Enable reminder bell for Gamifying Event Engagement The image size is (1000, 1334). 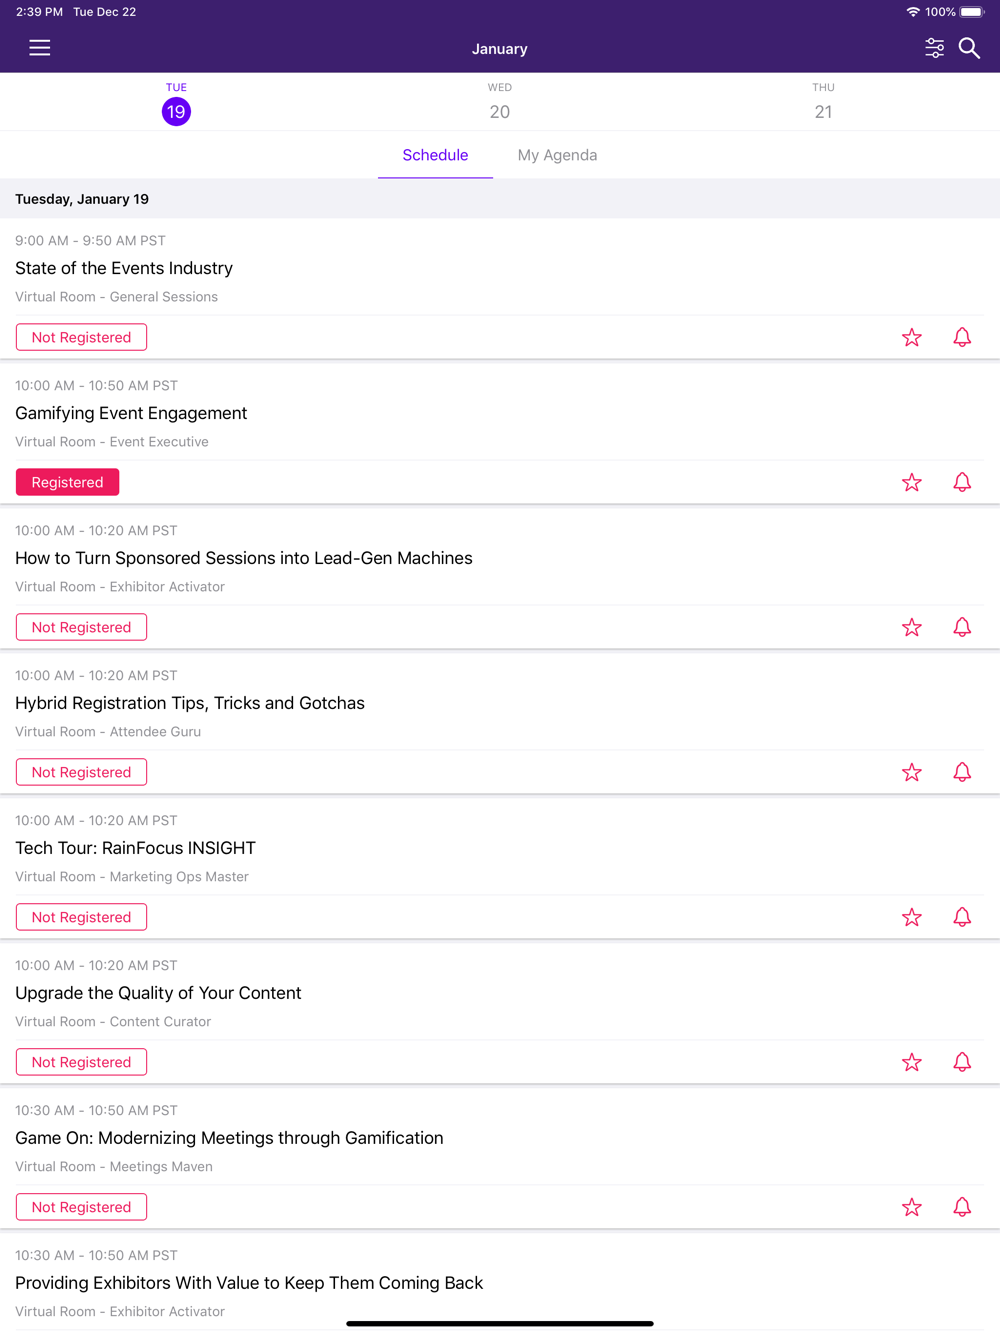click(x=962, y=483)
